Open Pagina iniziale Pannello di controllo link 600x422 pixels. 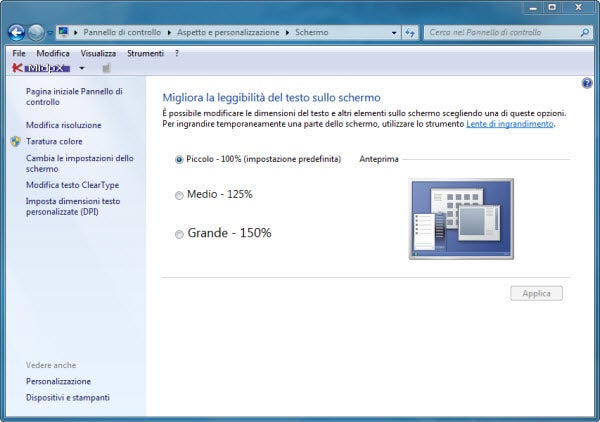tap(74, 97)
